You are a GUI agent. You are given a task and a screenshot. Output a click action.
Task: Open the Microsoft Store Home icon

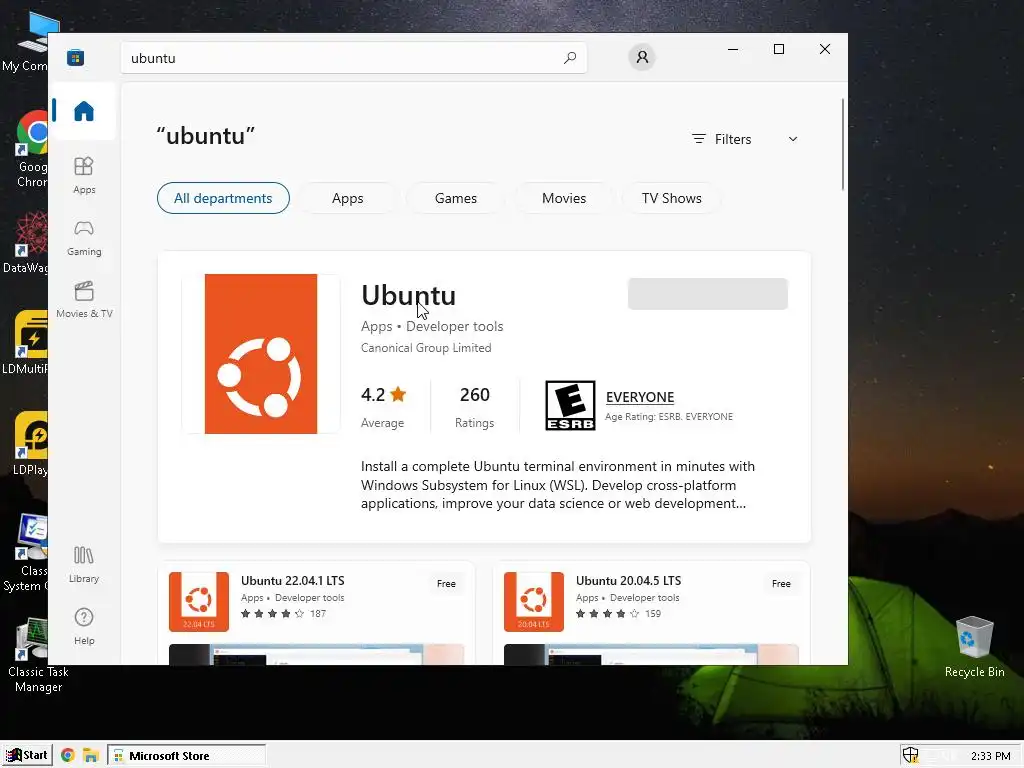tap(84, 111)
